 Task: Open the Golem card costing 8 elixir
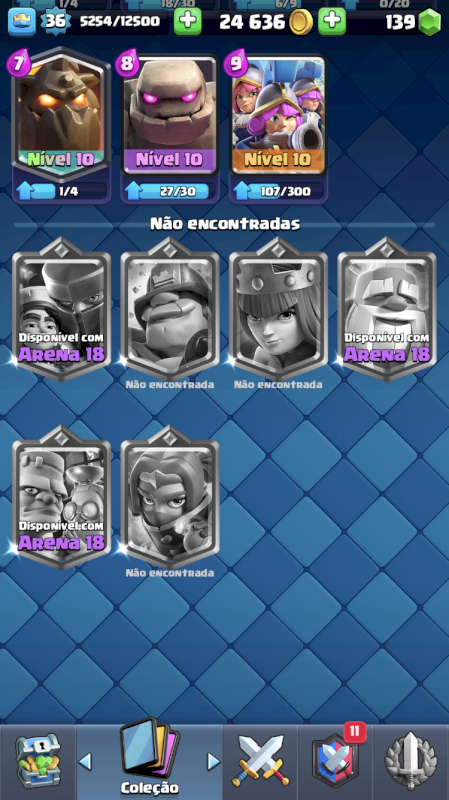[170, 116]
